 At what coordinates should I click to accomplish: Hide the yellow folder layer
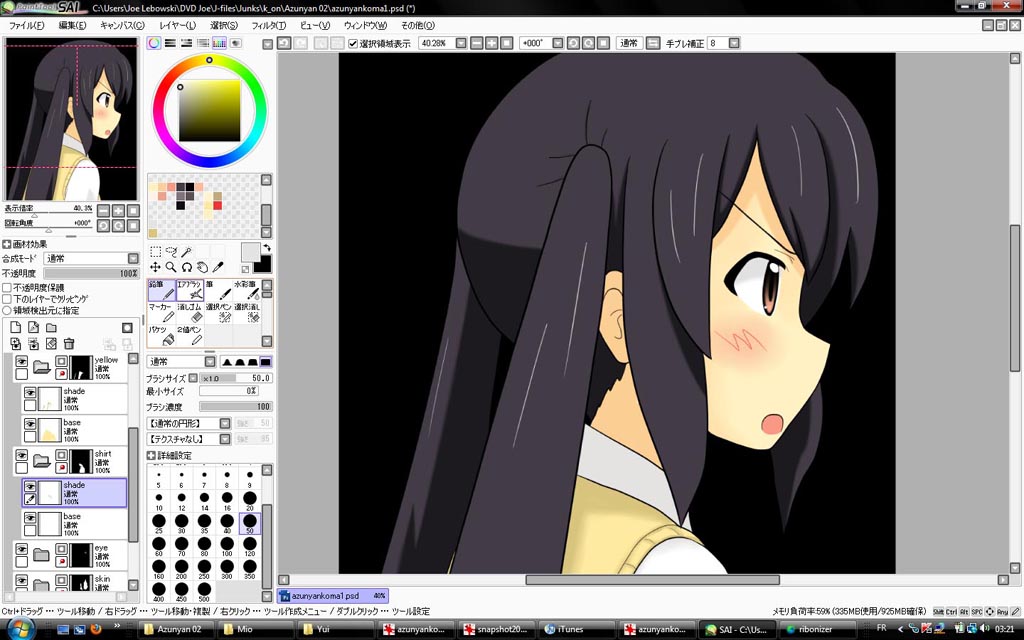click(22, 362)
